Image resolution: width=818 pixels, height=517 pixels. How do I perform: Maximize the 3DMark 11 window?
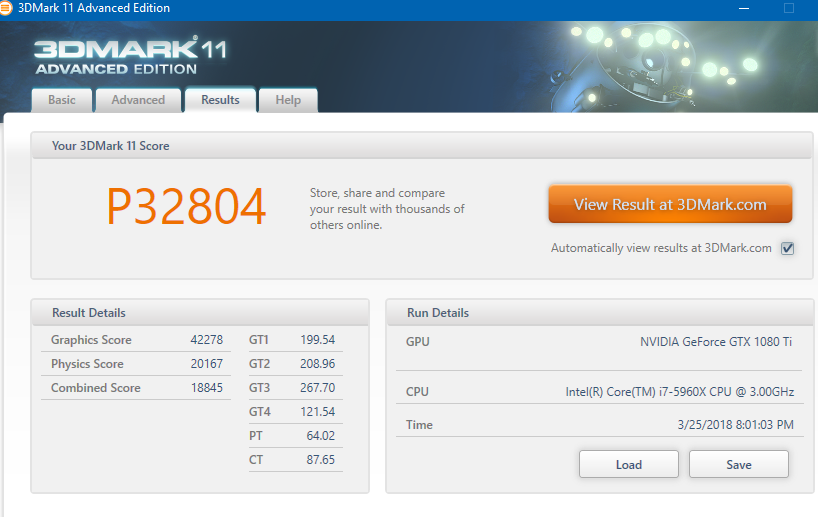789,8
